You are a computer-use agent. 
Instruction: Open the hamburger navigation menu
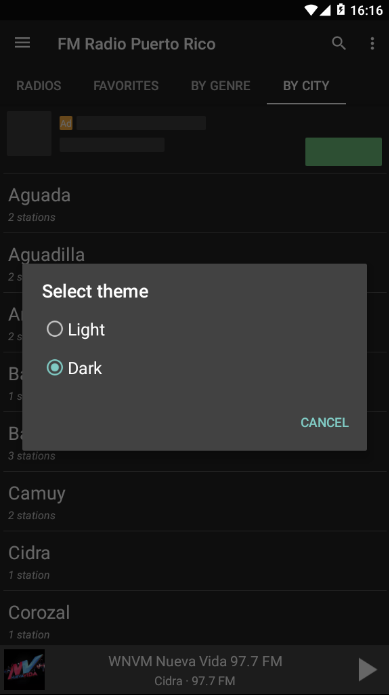point(23,43)
